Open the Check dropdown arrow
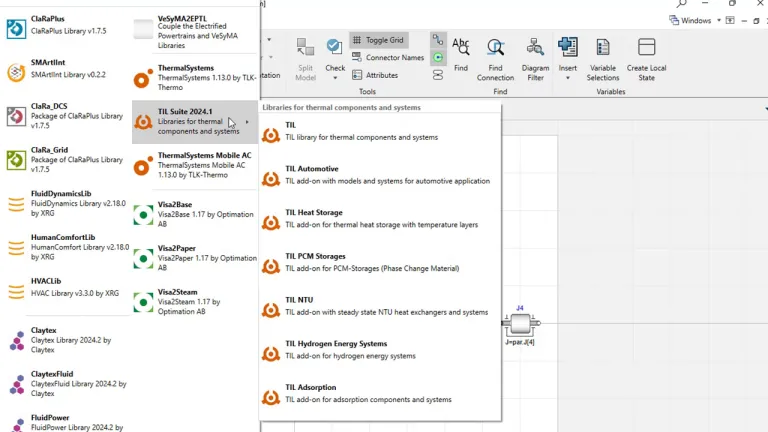This screenshot has width=768, height=432. 335,78
